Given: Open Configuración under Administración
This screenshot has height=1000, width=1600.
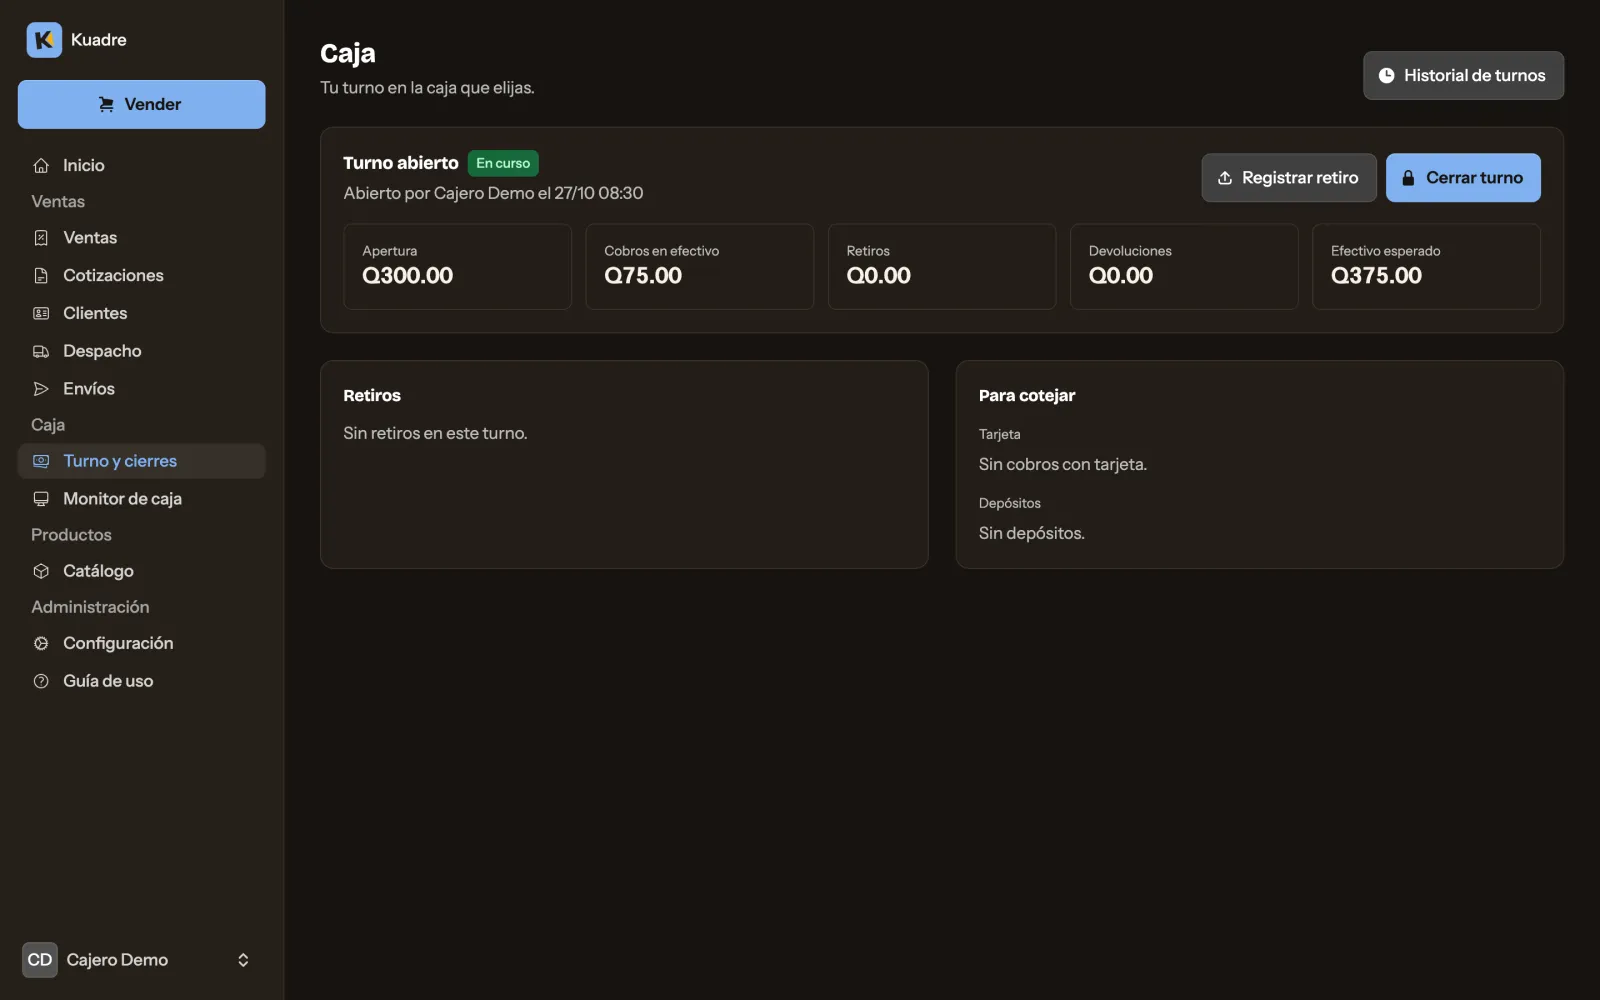Looking at the screenshot, I should 141,643.
